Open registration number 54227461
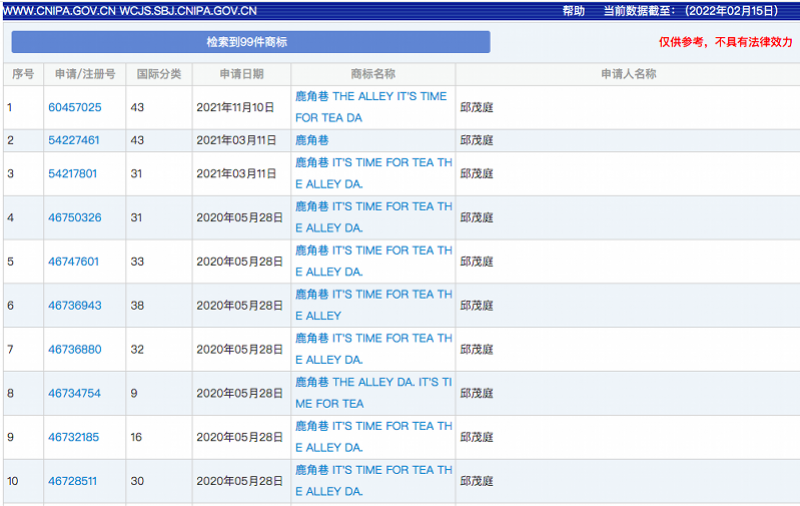Viewport: 800px width, 506px height. pyautogui.click(x=73, y=140)
